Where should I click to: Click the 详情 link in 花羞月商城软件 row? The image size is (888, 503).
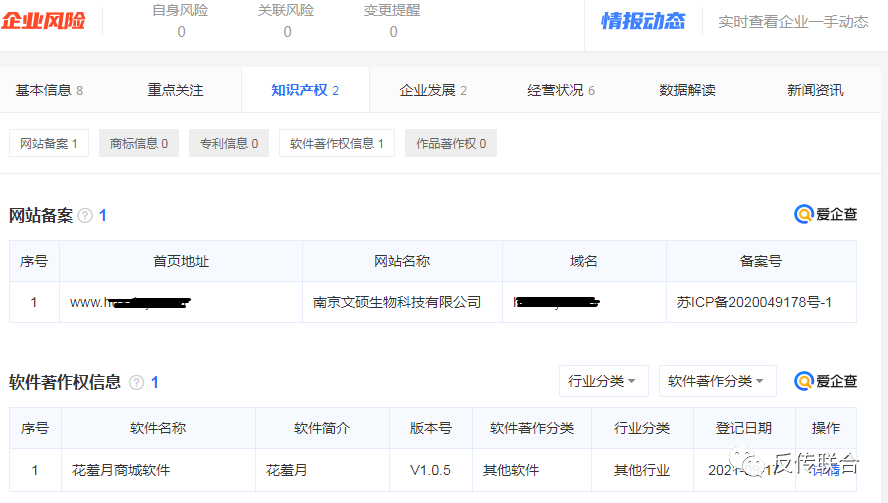(x=826, y=470)
